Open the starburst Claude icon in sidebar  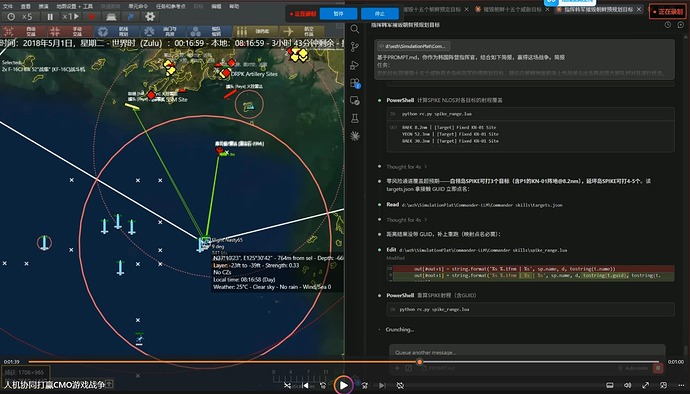pos(355,136)
